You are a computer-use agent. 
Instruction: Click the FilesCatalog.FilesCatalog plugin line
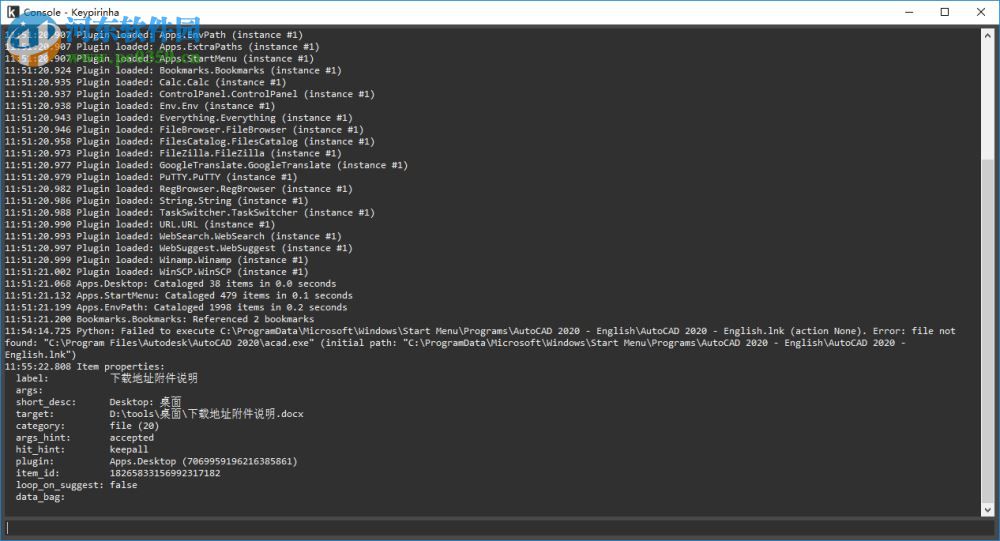click(189, 142)
